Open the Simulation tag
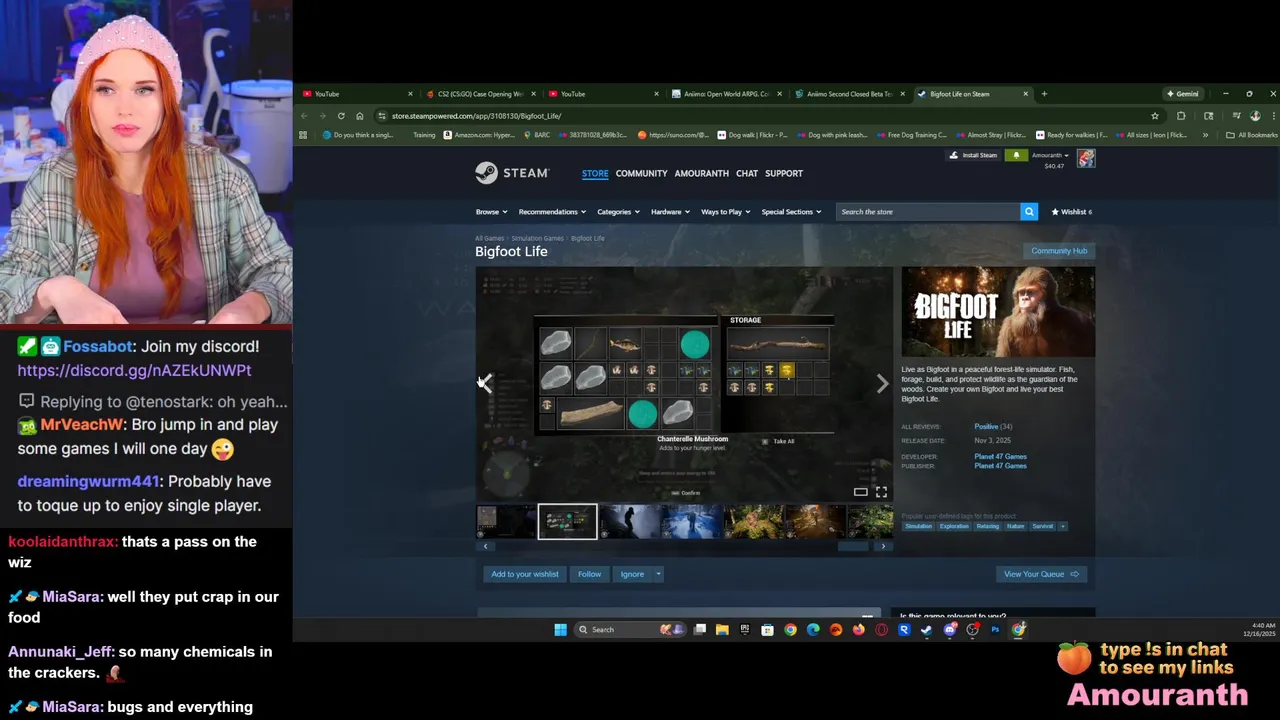Image resolution: width=1280 pixels, height=720 pixels. (x=918, y=526)
